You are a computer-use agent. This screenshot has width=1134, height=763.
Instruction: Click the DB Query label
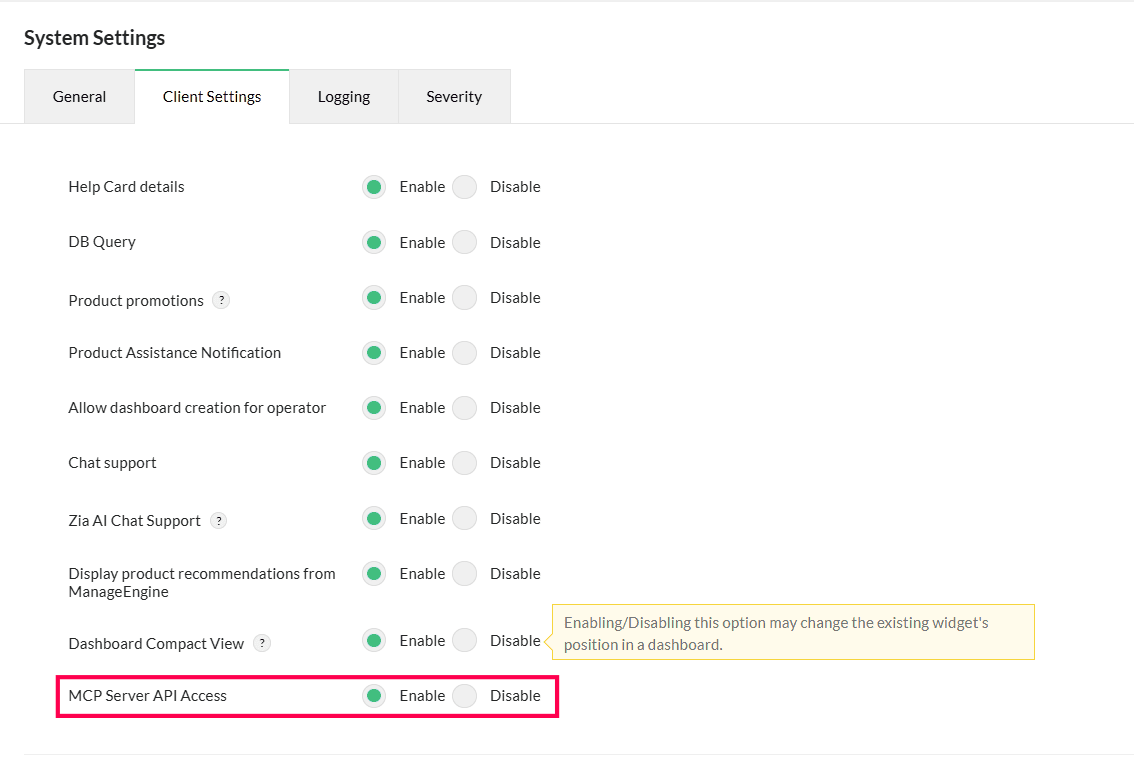coord(102,242)
